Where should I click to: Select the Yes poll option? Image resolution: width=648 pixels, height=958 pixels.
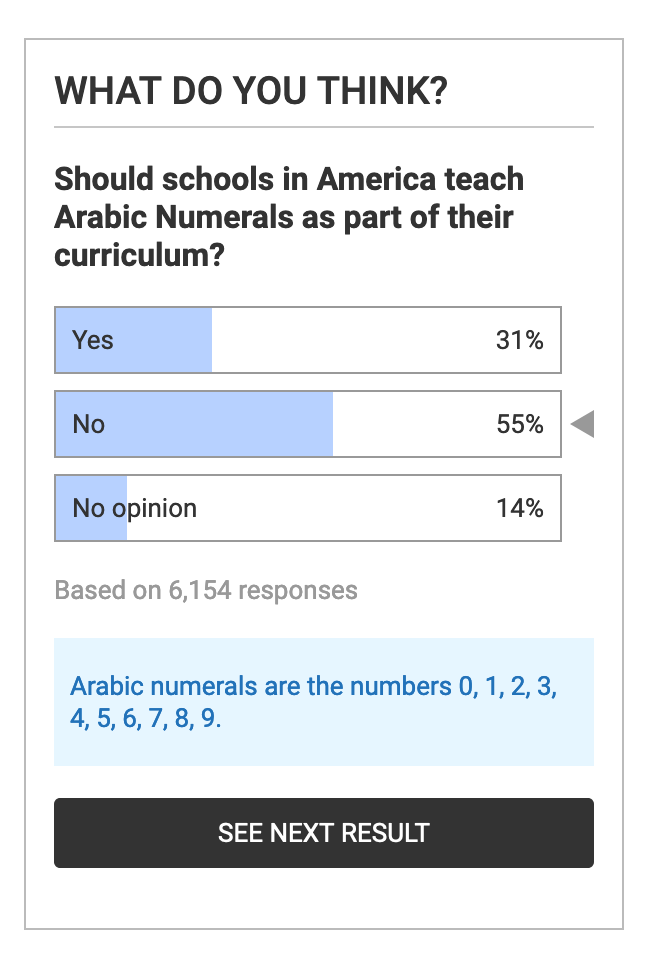tap(307, 340)
